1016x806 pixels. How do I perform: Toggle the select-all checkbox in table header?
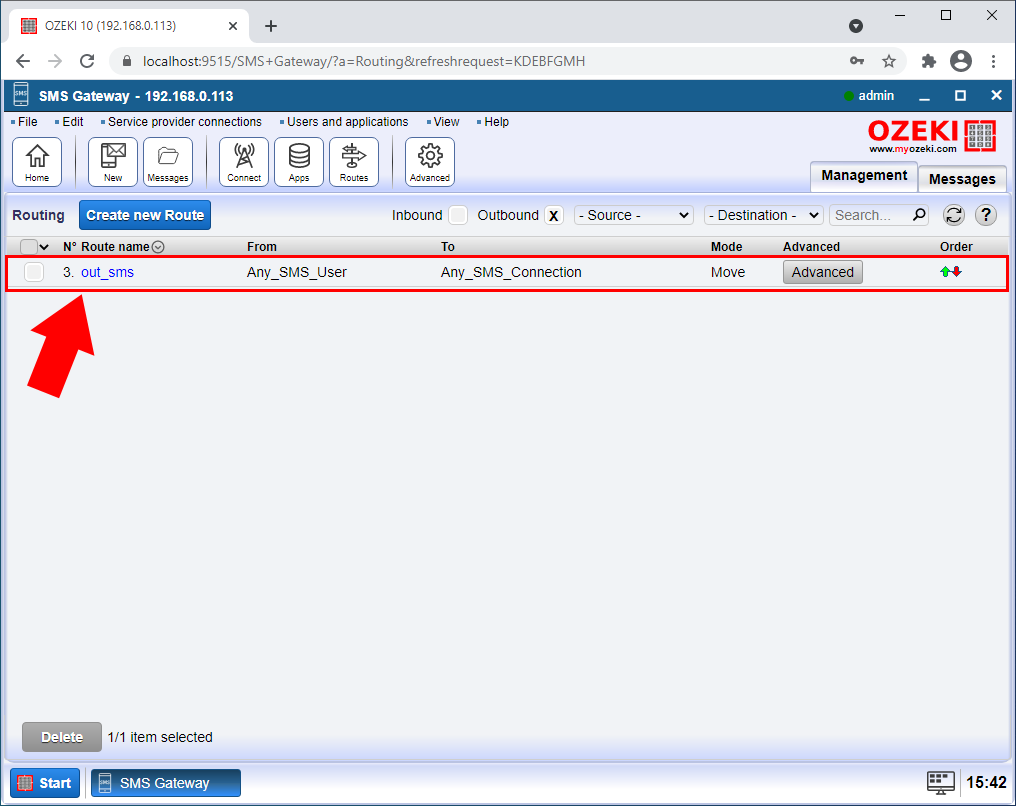pos(29,247)
